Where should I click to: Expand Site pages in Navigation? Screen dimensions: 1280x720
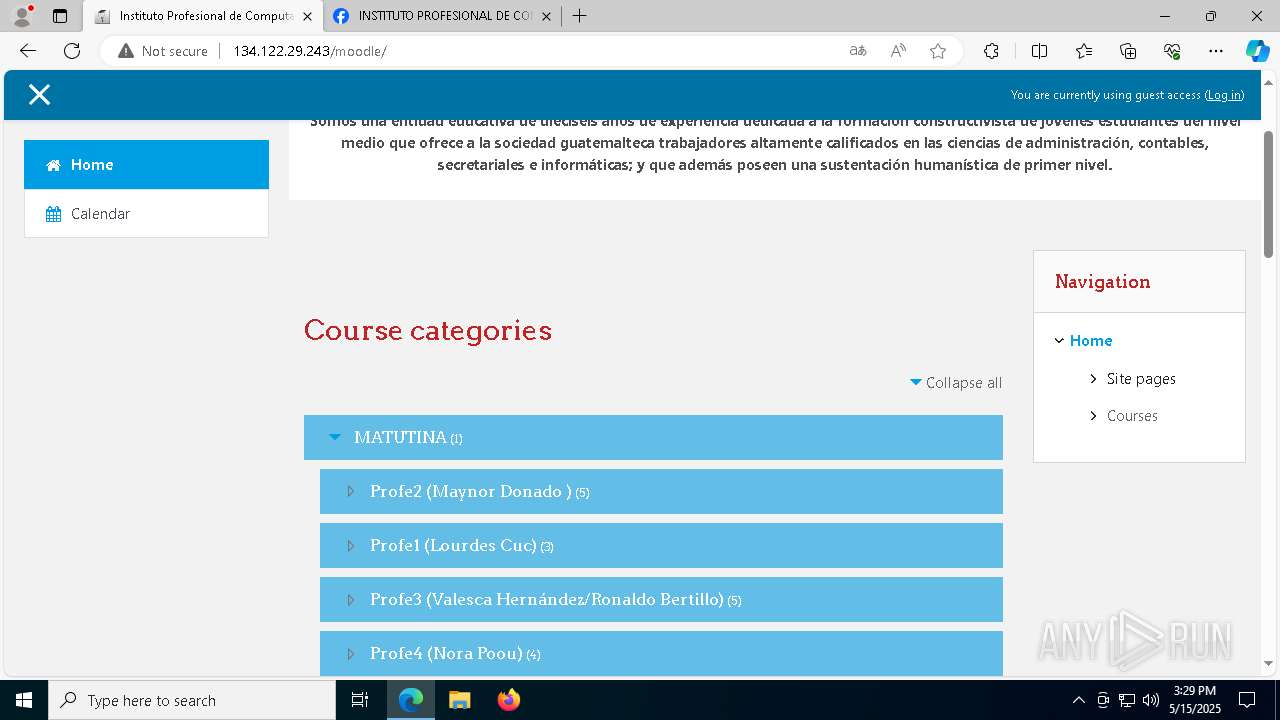(x=1093, y=379)
